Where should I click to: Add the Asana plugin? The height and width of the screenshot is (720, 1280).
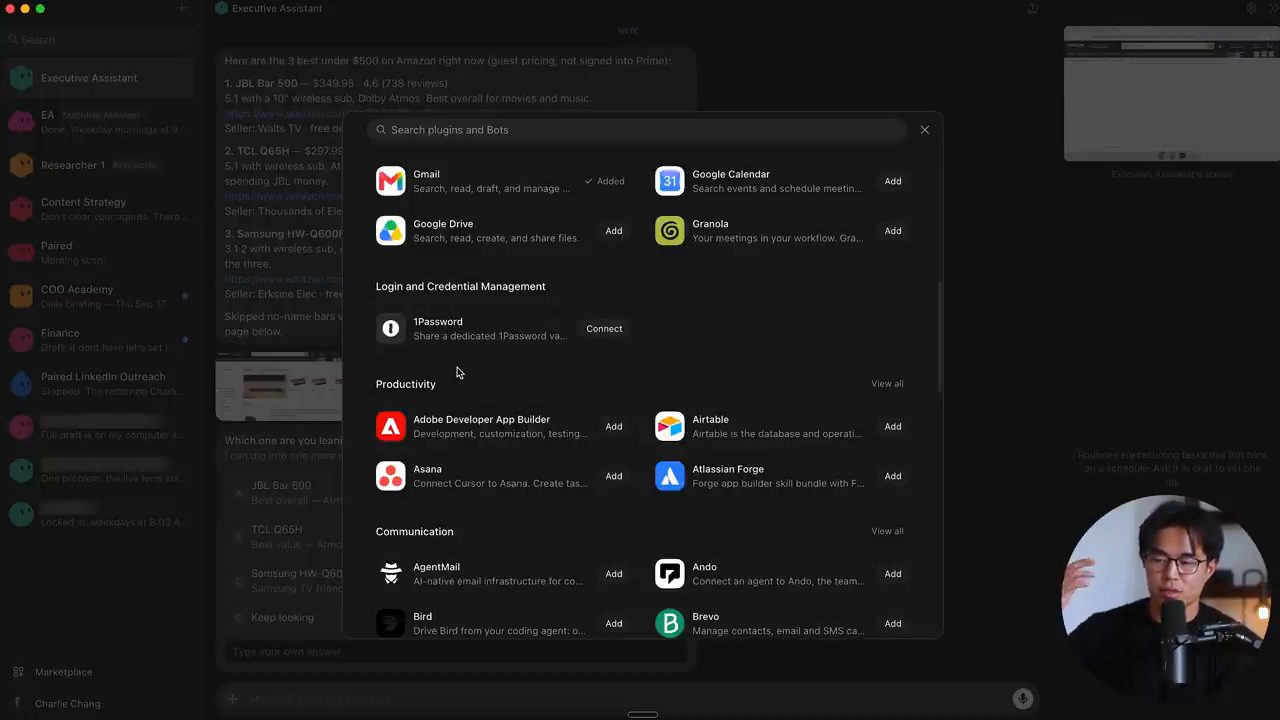[x=614, y=476]
